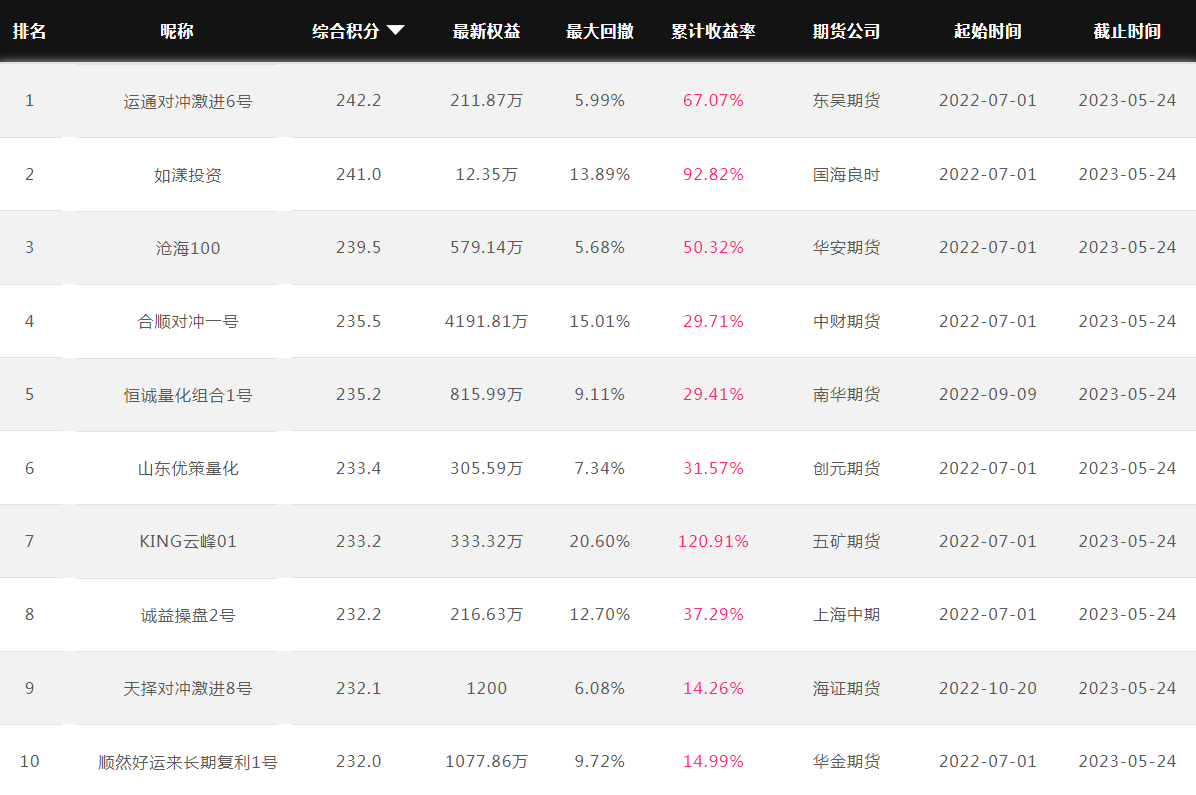Viewport: 1196px width, 795px height.
Task: Open the 运通对冲激进6号 entry
Action: [x=188, y=101]
